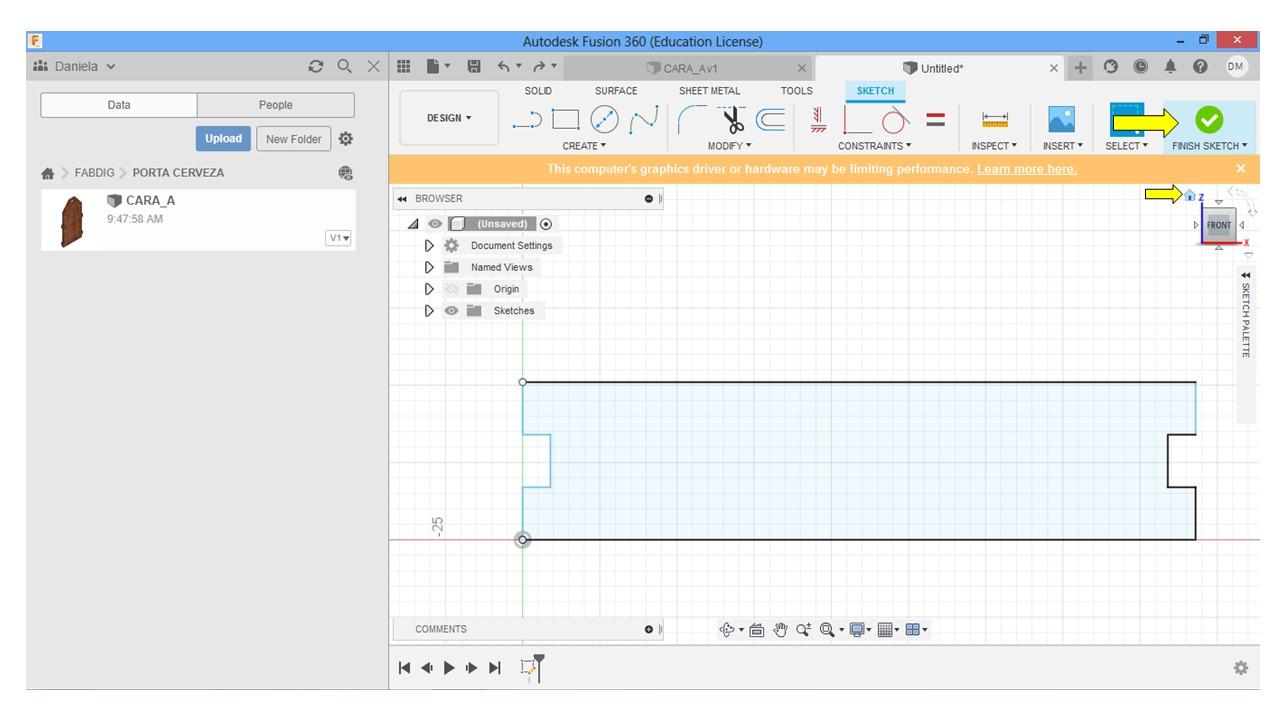Viewport: 1280px width, 720px height.
Task: Select the Line tool in the Create group
Action: click(x=527, y=120)
